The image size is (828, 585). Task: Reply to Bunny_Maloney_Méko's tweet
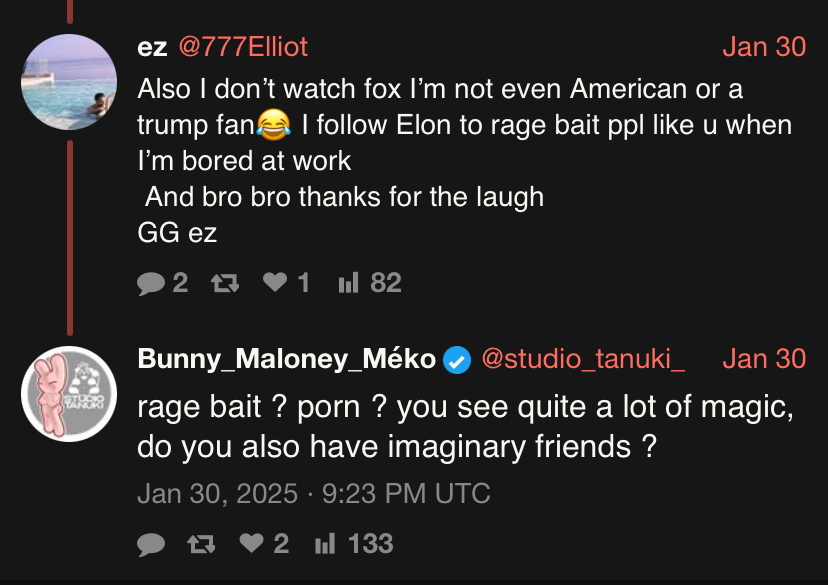[x=151, y=544]
